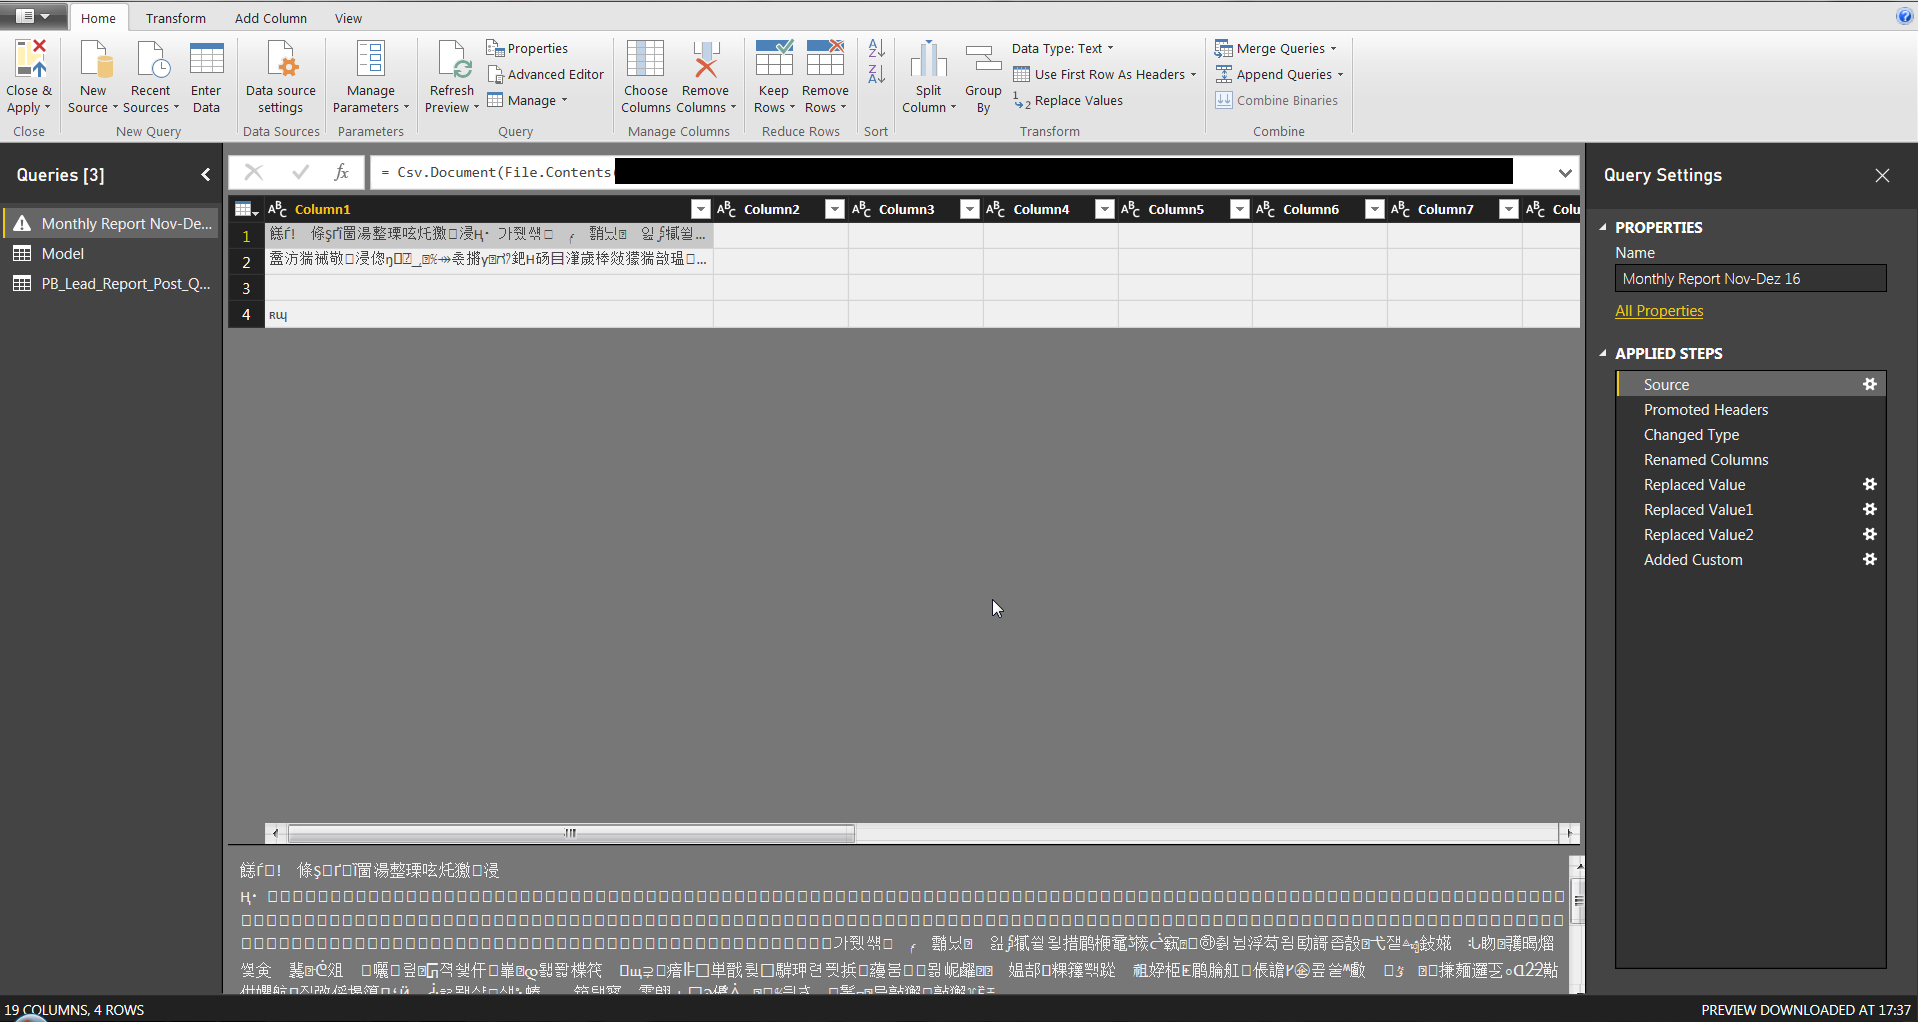
Task: Click the Keep Rows icon
Action: tap(773, 59)
